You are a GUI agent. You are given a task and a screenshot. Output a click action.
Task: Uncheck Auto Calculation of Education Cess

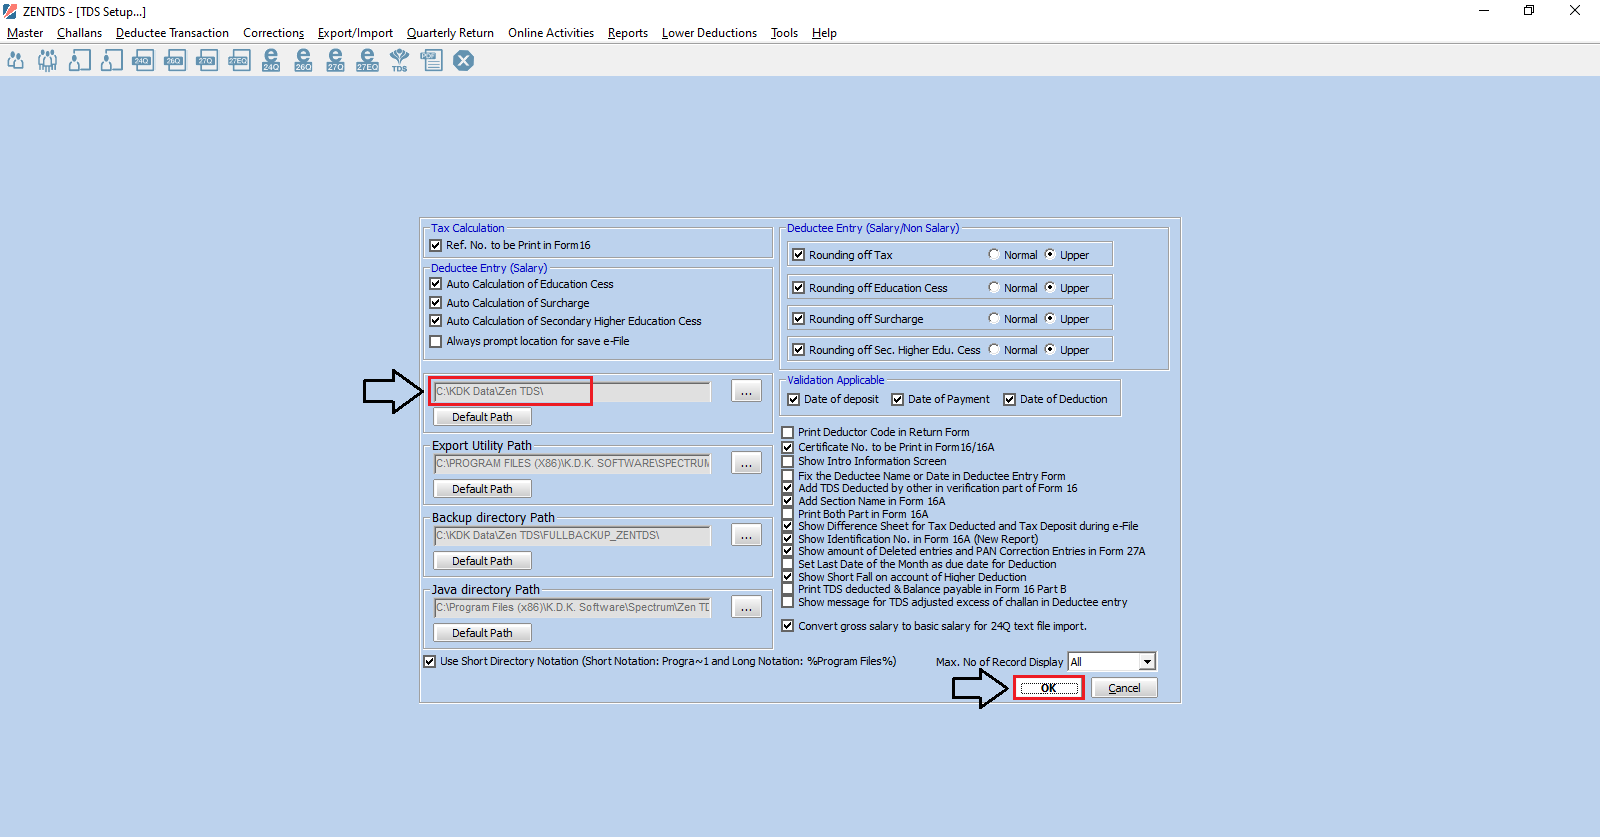(x=435, y=284)
